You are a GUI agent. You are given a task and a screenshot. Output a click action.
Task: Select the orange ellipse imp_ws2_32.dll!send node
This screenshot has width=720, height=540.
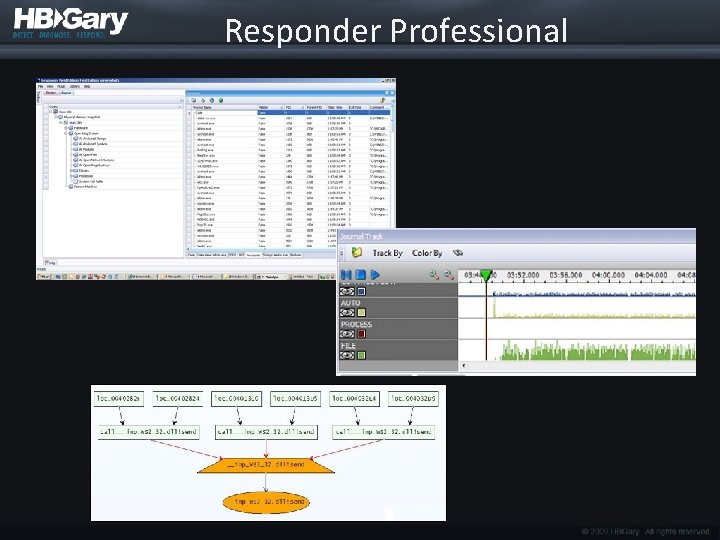pos(266,502)
